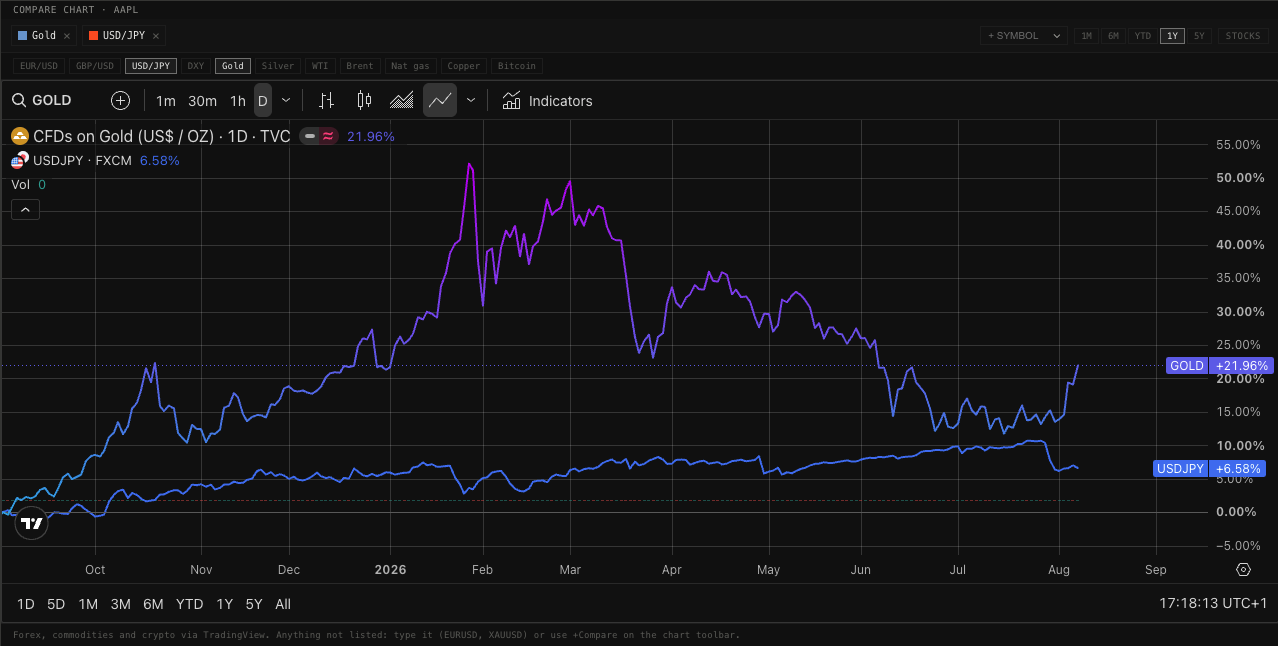Screen dimensions: 1278x646
Task: Collapse the legend with the chevron button
Action: (26, 210)
